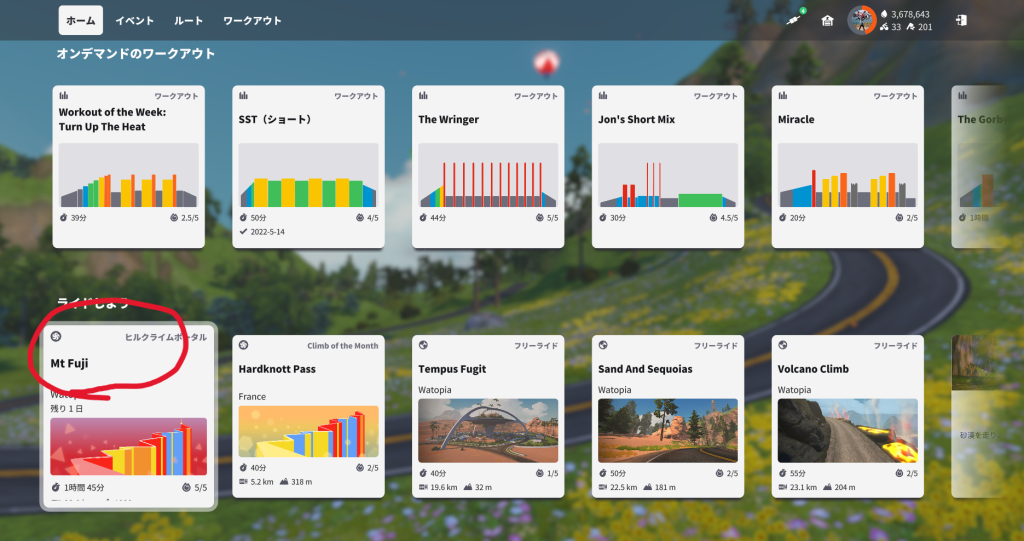Image resolution: width=1024 pixels, height=541 pixels.
Task: Click the drops total 3,678,643
Action: point(910,14)
